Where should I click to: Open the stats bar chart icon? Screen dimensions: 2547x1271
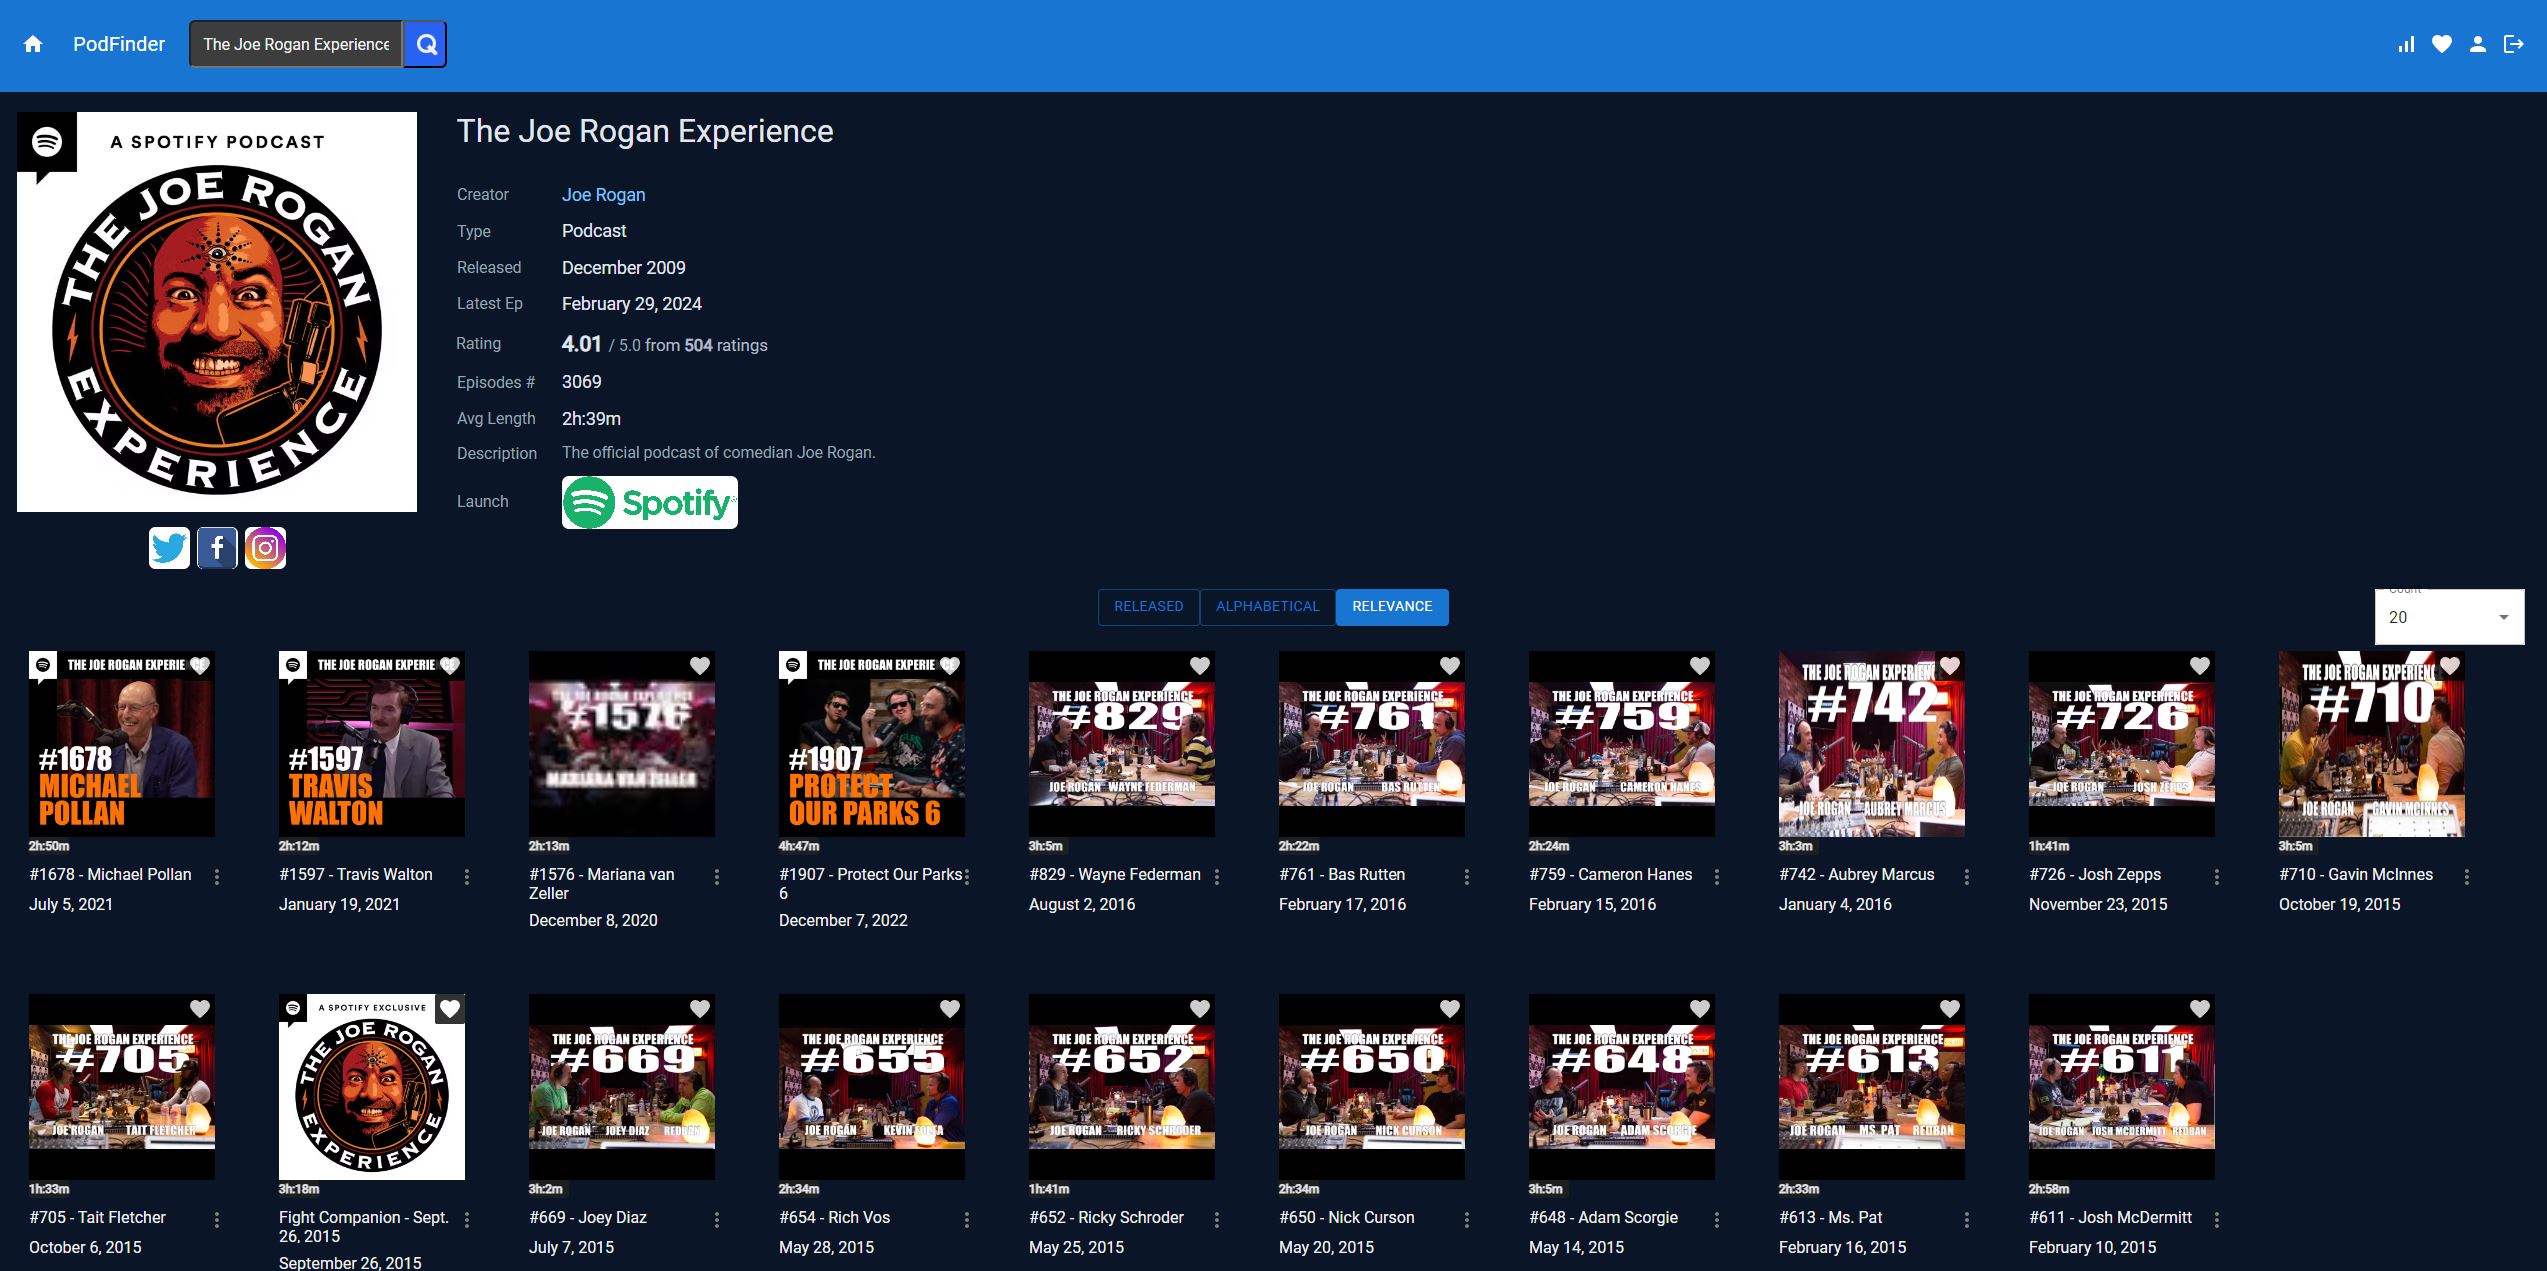pos(2406,44)
